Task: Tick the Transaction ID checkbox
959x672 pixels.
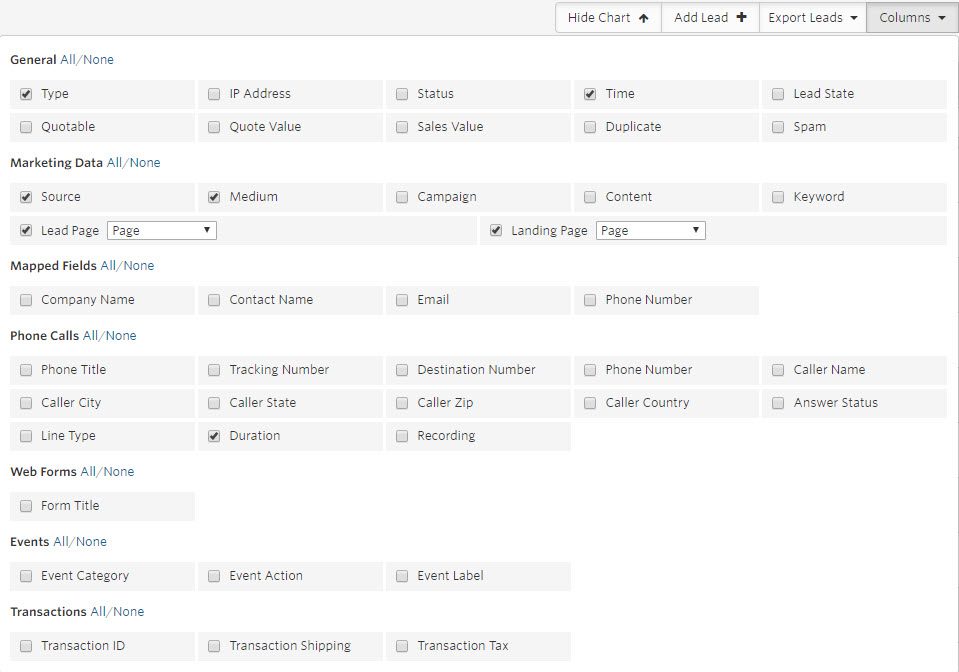Action: 26,646
